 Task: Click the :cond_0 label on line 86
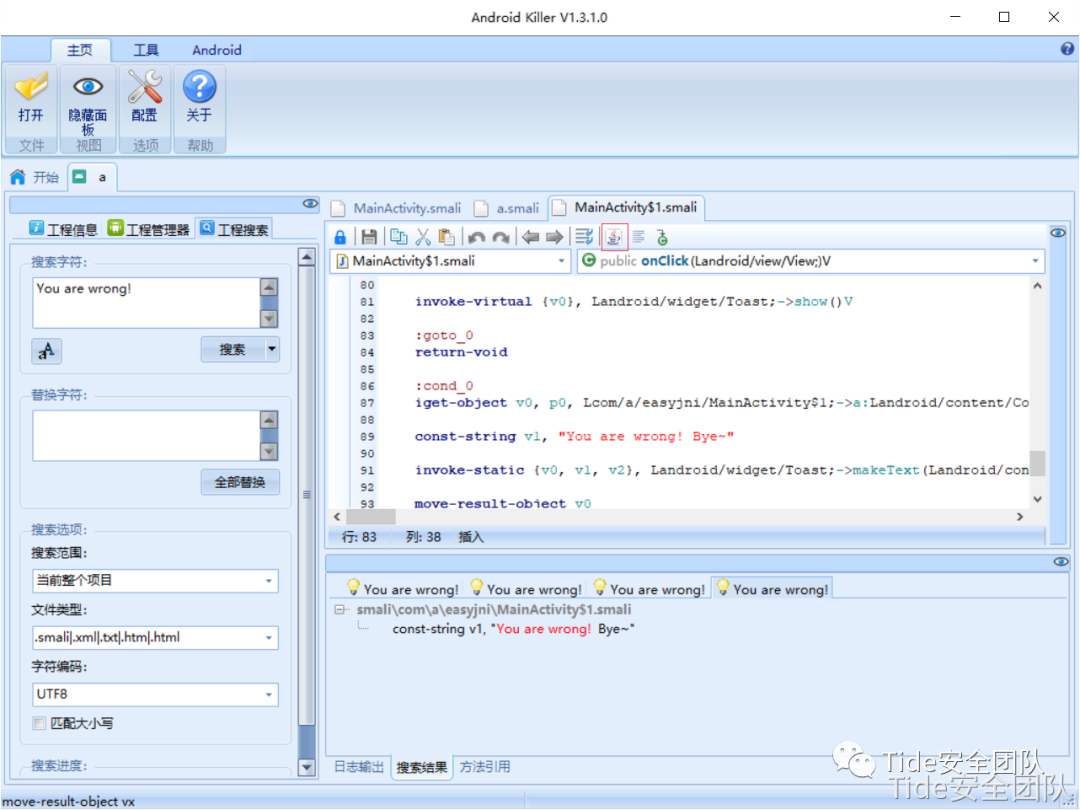444,386
